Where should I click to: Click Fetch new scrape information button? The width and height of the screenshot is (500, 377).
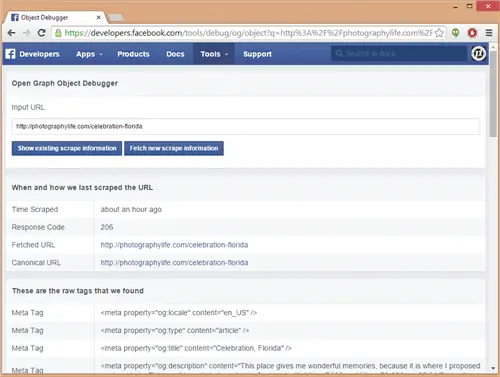[x=174, y=148]
